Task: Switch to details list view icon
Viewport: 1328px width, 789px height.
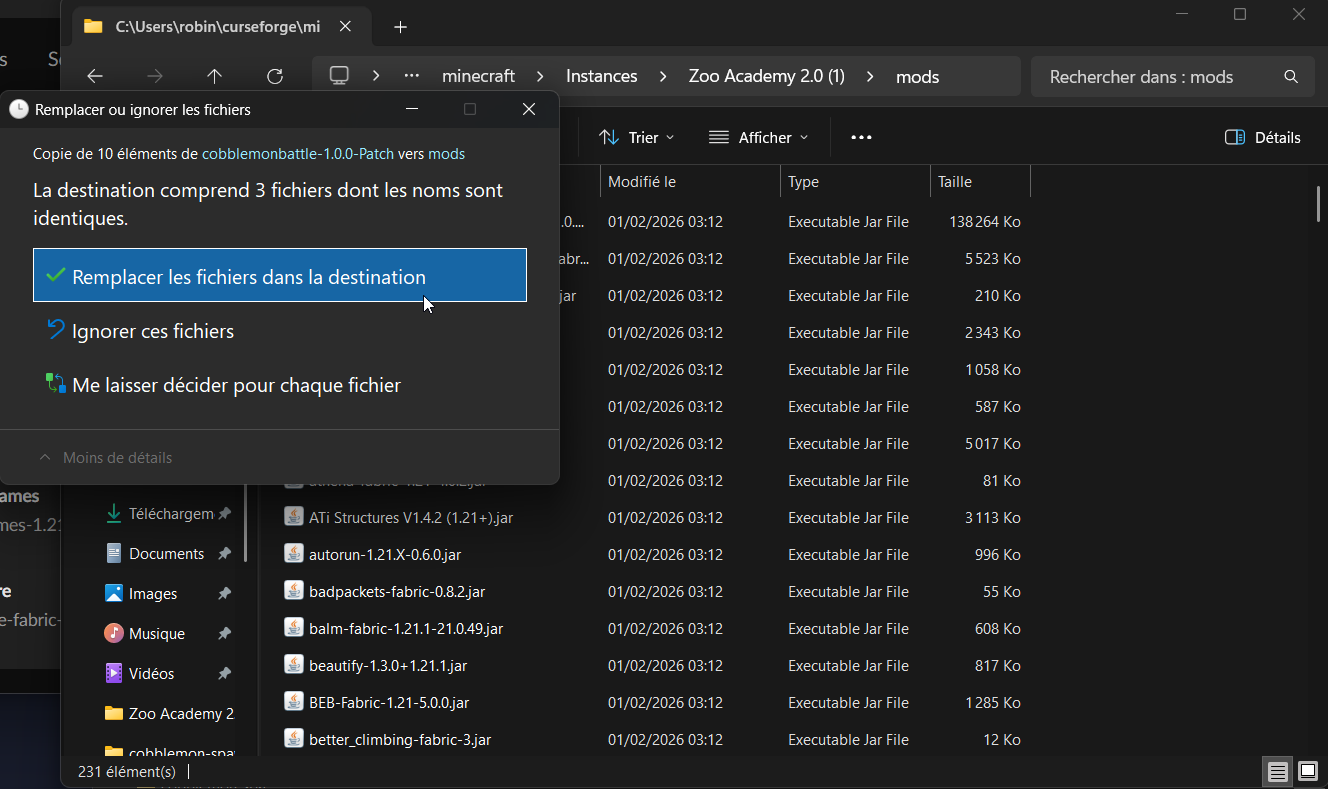Action: (x=1277, y=771)
